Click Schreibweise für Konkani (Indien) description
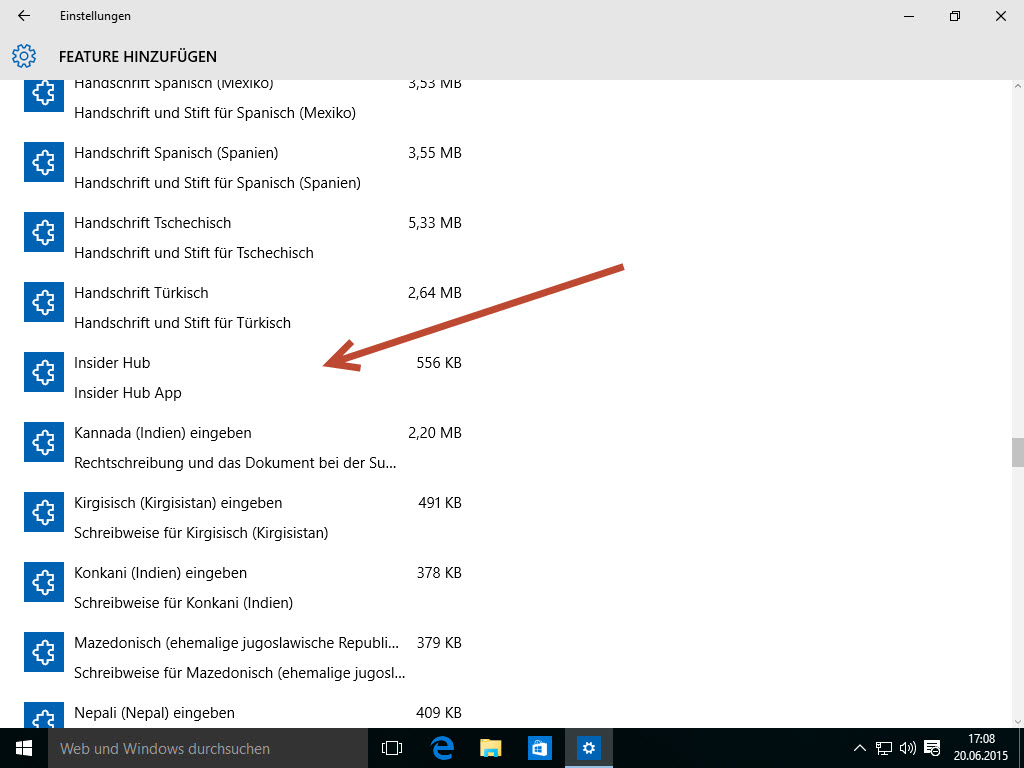Image resolution: width=1024 pixels, height=768 pixels. point(184,603)
